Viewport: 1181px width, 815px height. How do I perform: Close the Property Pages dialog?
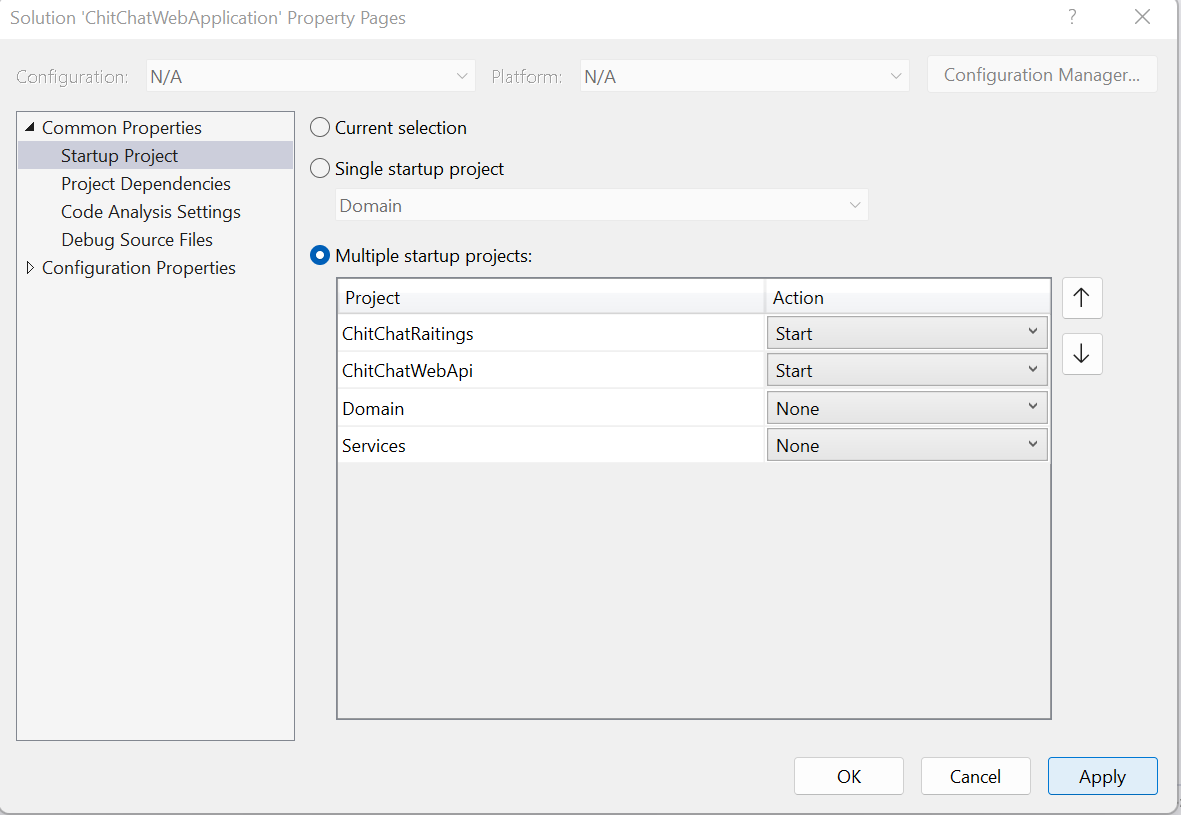point(1142,17)
